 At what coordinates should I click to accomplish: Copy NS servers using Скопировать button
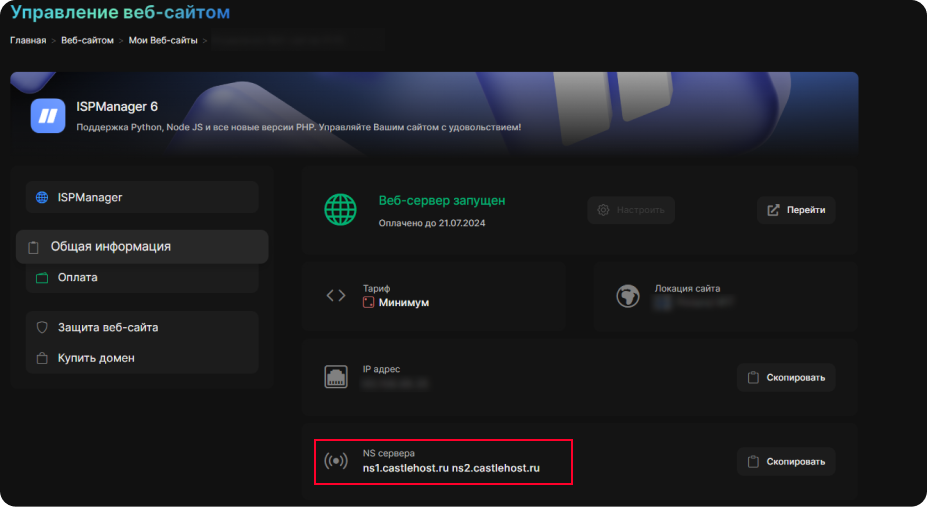pyautogui.click(x=786, y=461)
